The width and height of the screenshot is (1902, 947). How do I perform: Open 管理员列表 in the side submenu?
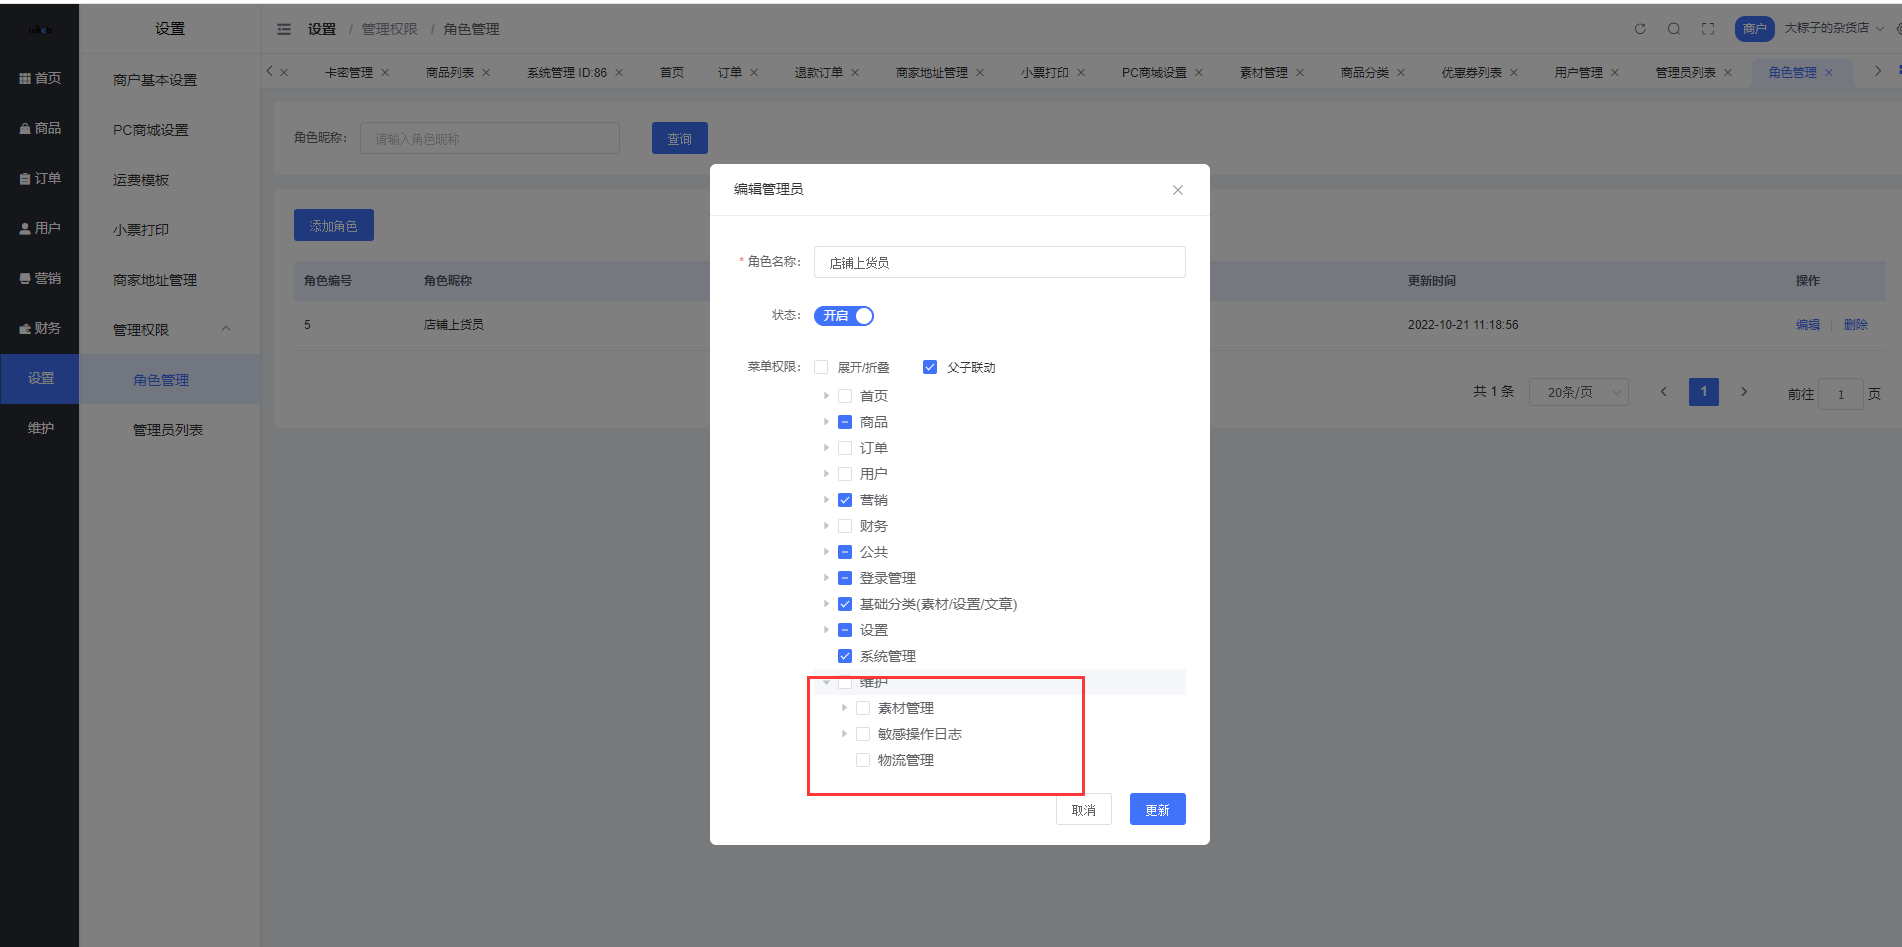pyautogui.click(x=168, y=430)
